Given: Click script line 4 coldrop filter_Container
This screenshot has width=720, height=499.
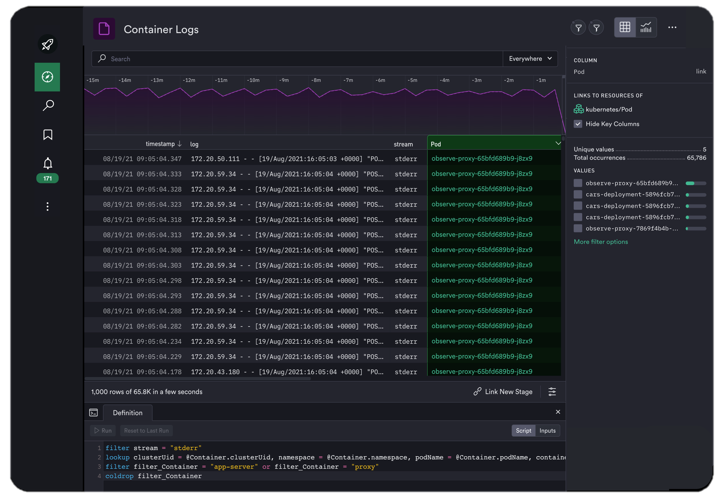Looking at the screenshot, I should pyautogui.click(x=153, y=476).
